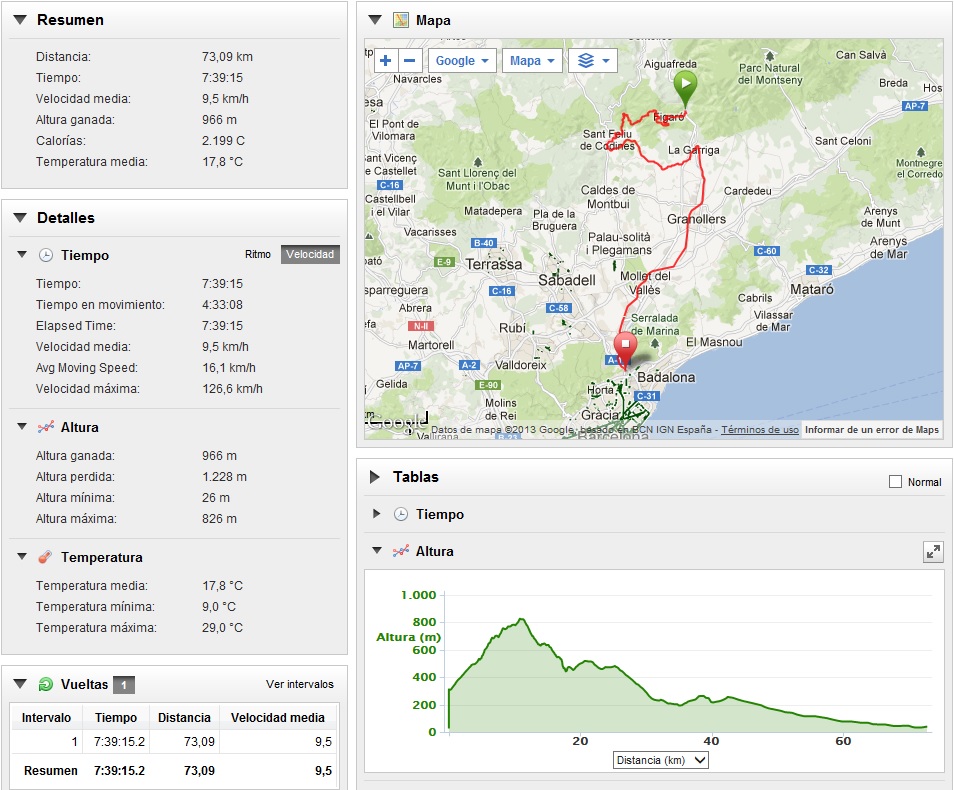
Task: Click the elevation icon in Tablas Altura row
Action: tap(401, 551)
